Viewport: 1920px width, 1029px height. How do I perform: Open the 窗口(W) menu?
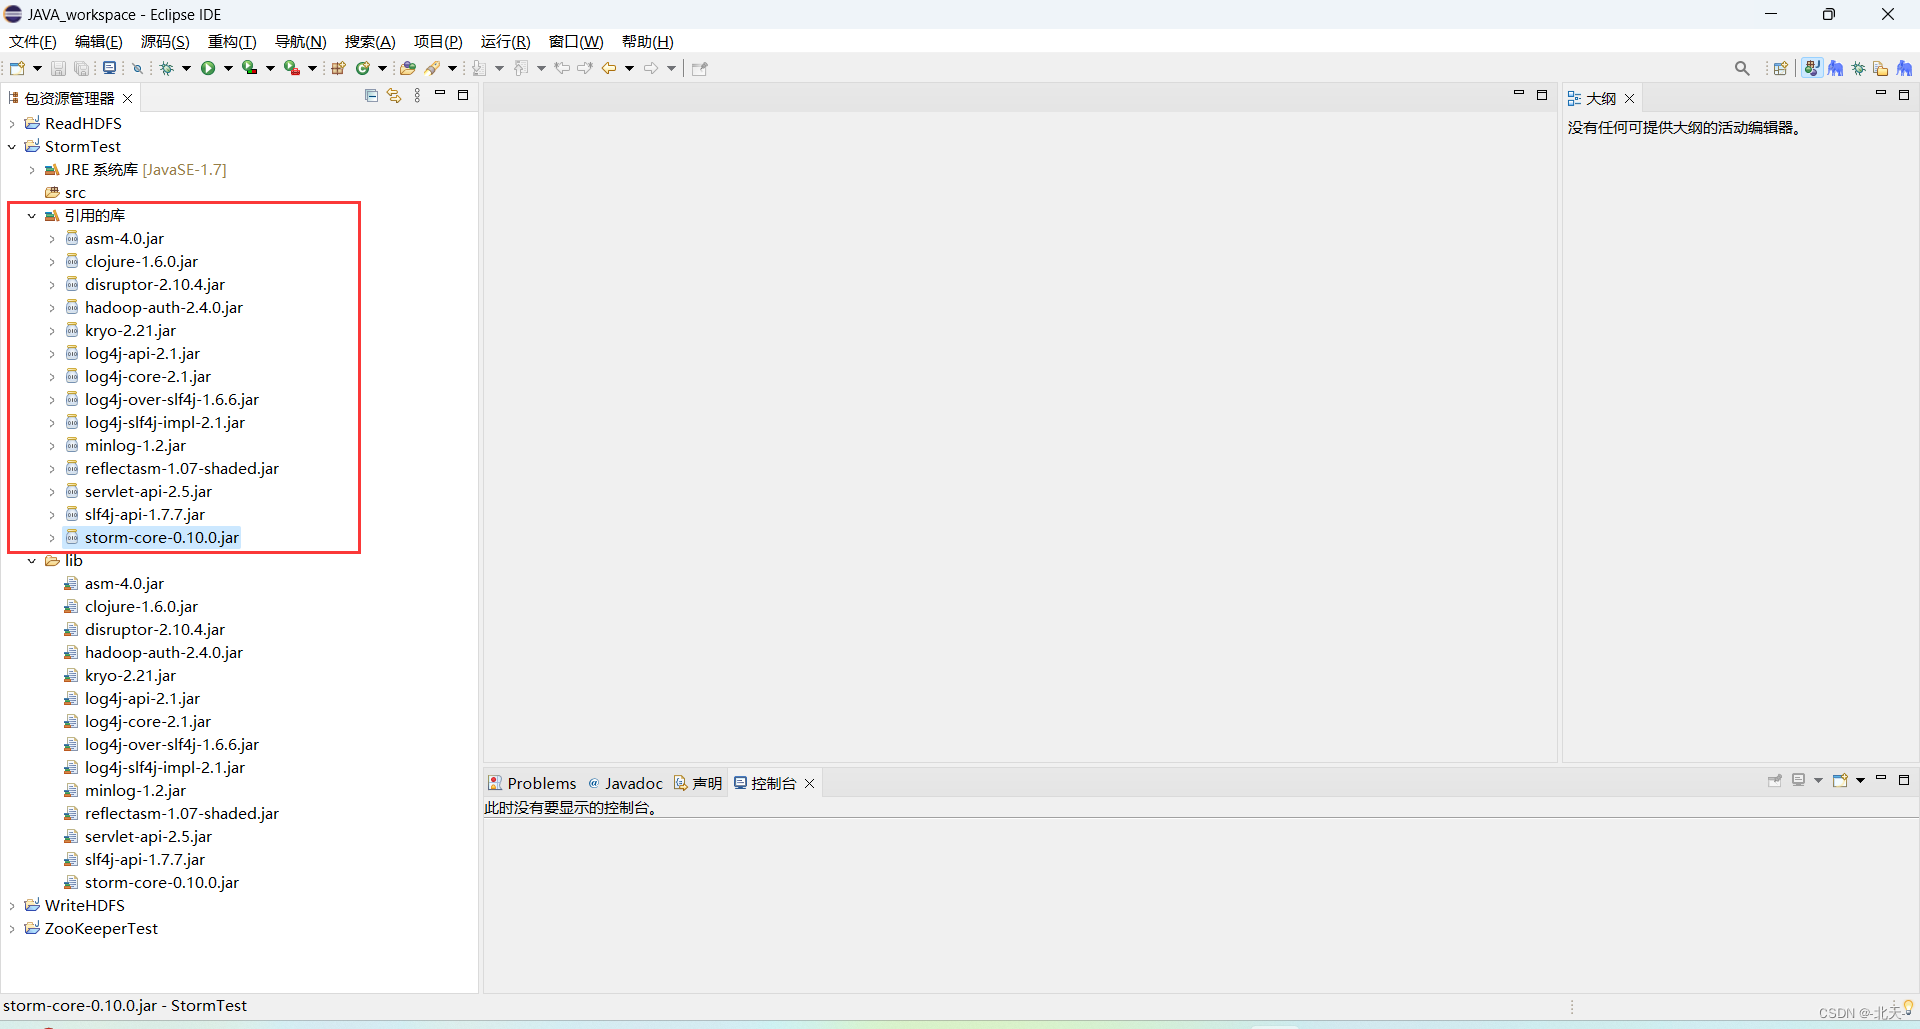coord(576,41)
